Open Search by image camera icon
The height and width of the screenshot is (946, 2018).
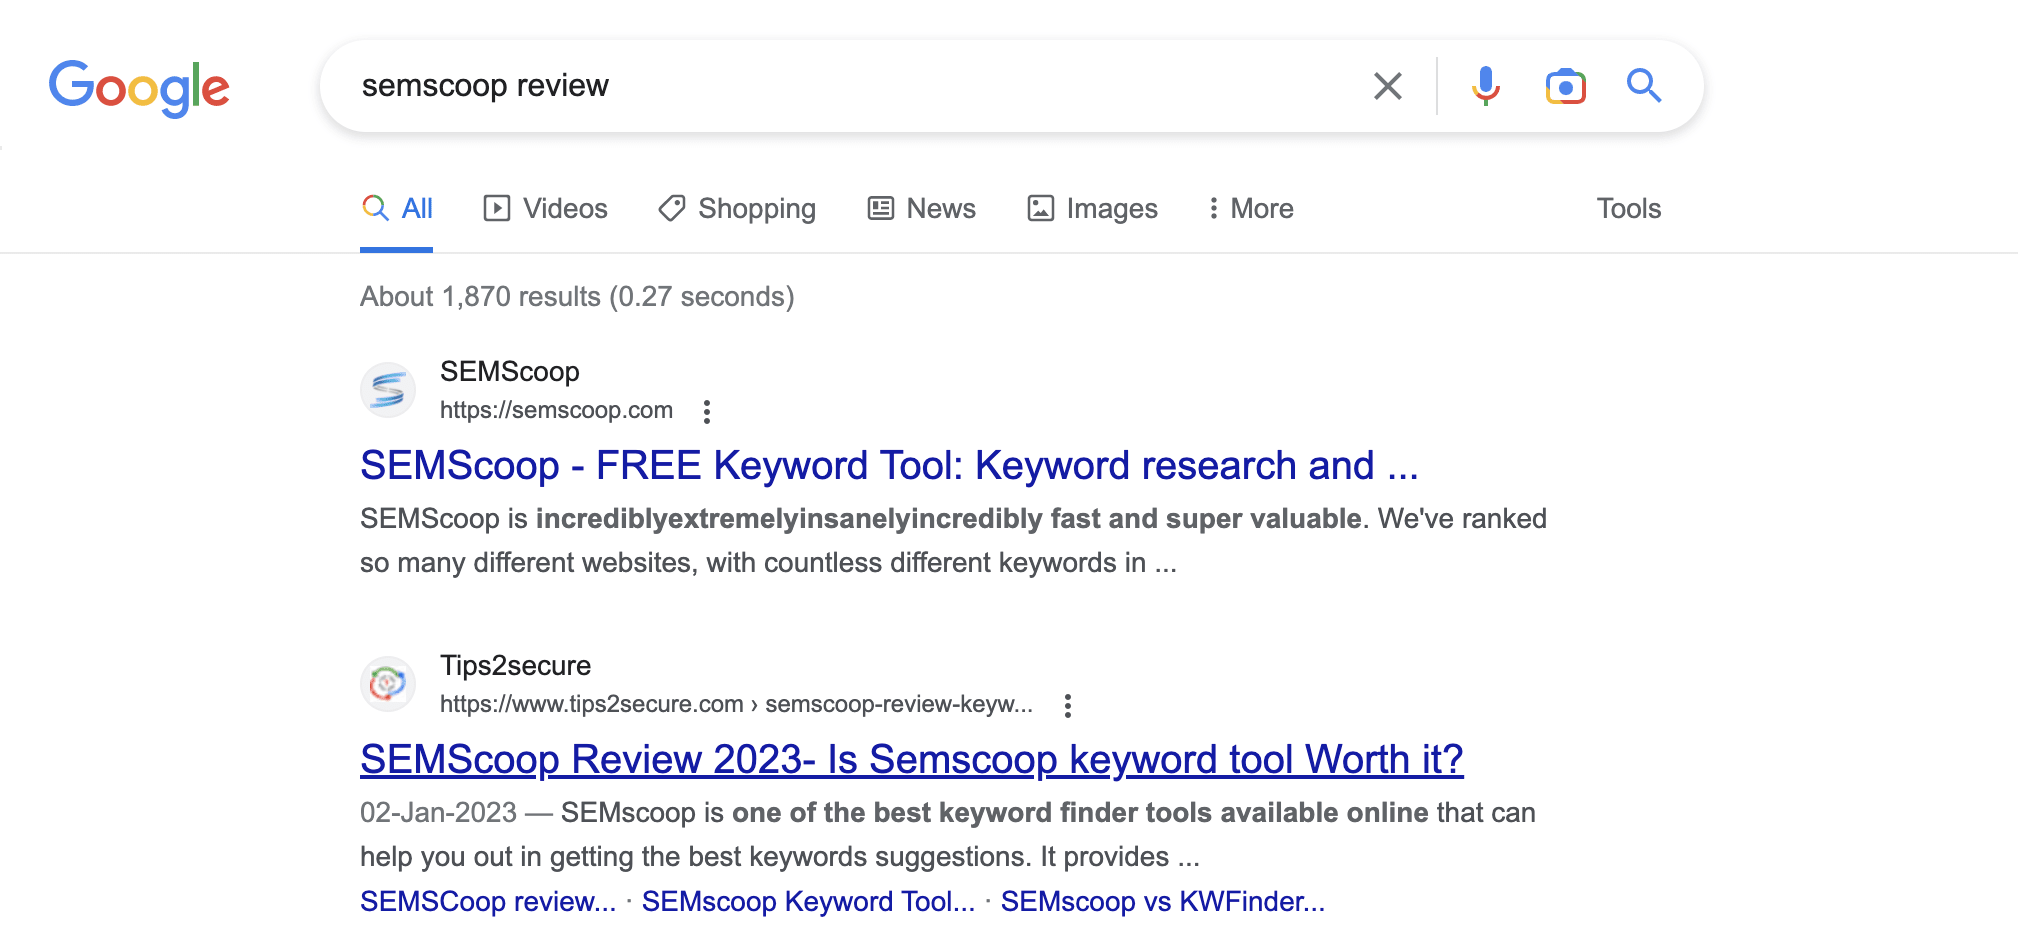[x=1565, y=86]
